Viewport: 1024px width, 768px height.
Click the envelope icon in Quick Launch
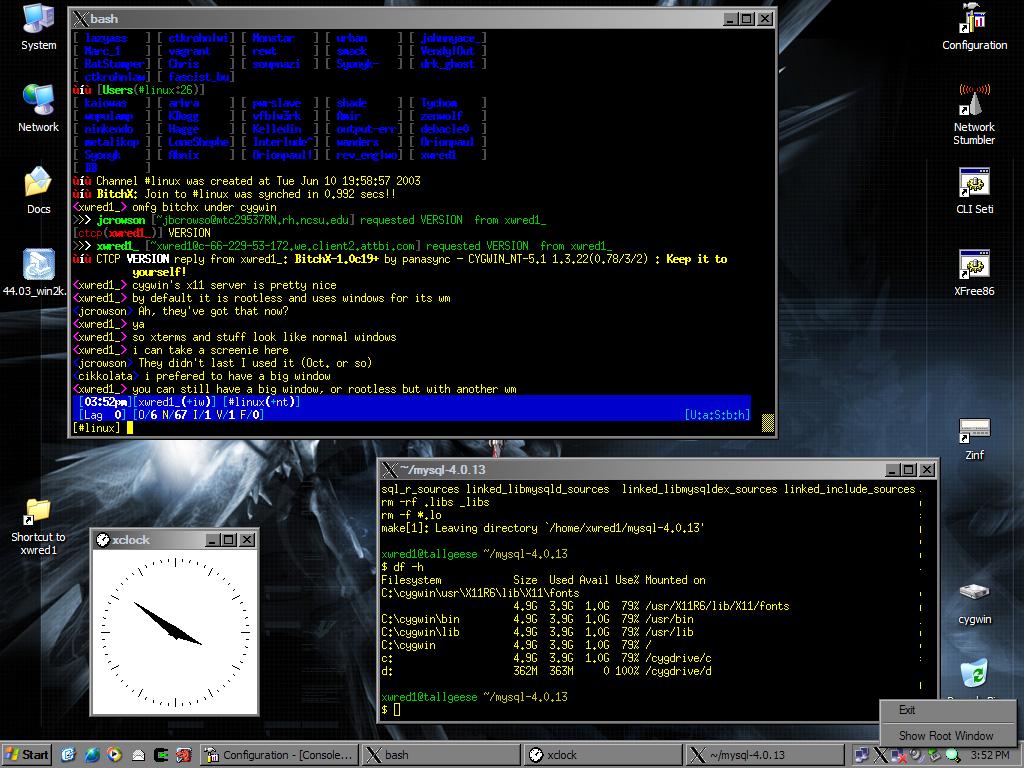point(138,755)
